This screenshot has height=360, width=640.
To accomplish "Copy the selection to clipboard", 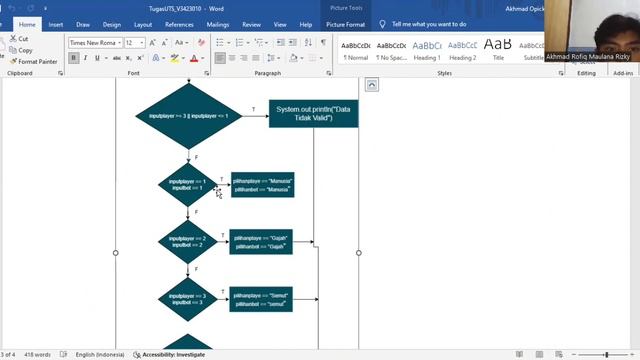I will coord(20,50).
